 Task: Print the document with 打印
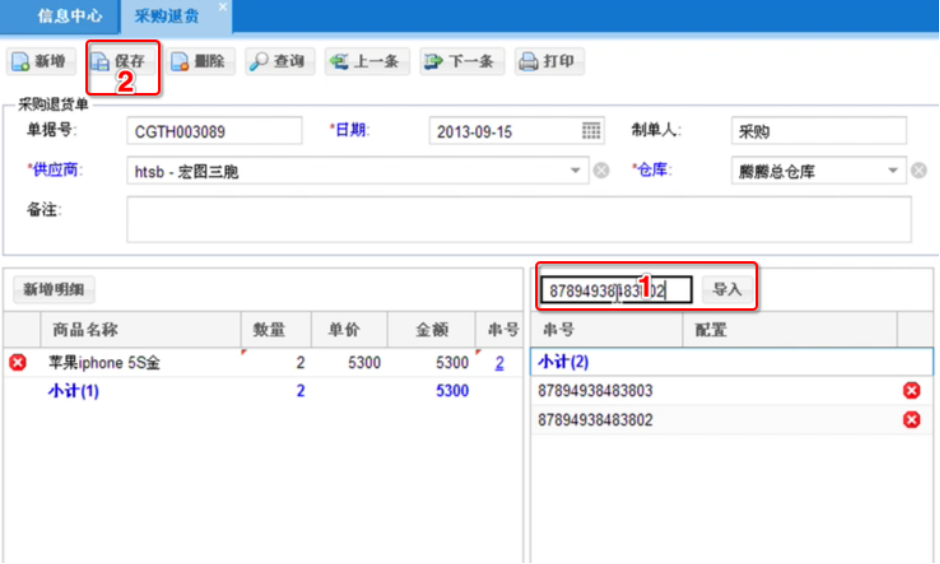(547, 62)
